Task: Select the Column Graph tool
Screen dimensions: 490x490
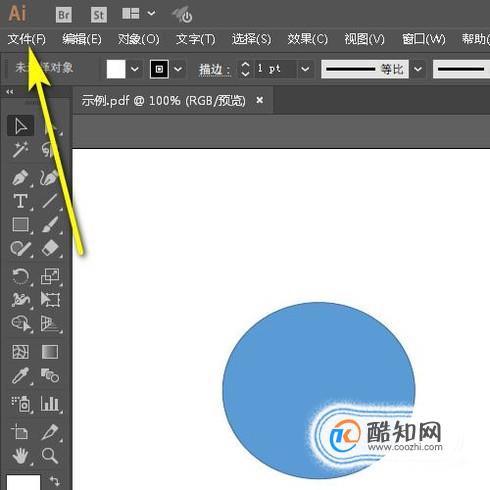Action: click(50, 403)
